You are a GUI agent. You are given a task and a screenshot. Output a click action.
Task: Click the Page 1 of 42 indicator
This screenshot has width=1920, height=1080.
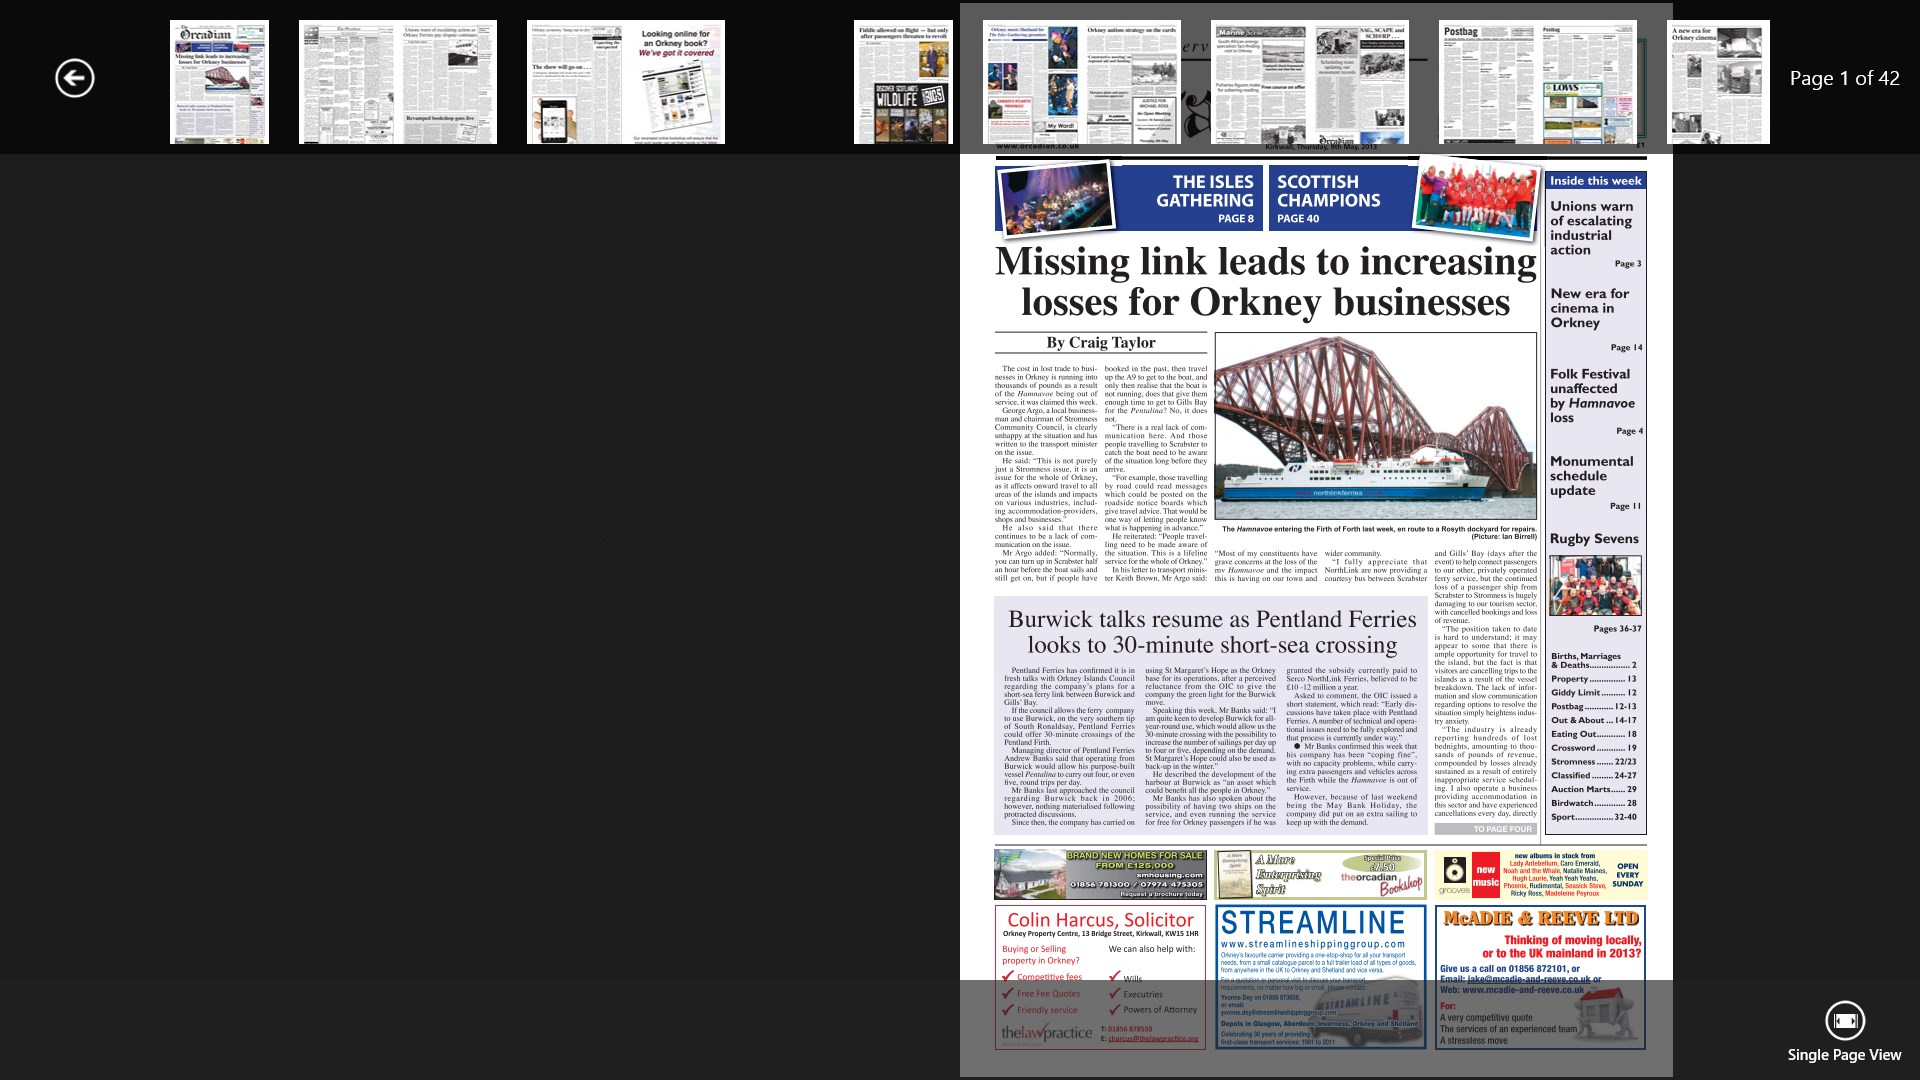(x=1844, y=78)
